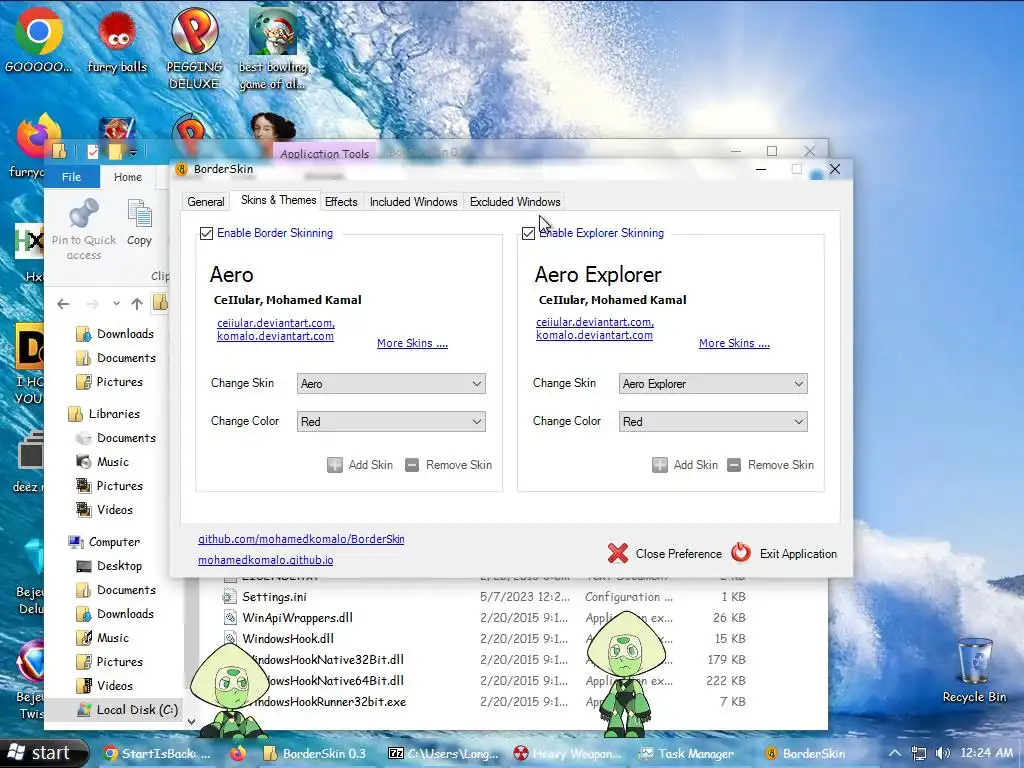This screenshot has height=768, width=1024.
Task: Open komalo.deviantart.com link under Aero Explorer
Action: (594, 335)
